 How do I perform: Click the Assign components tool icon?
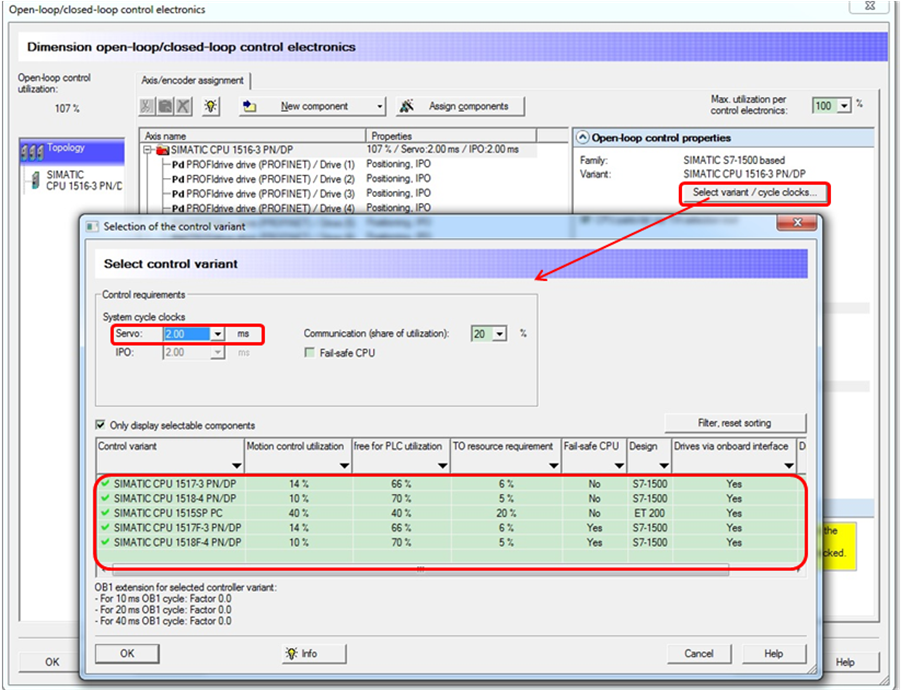(x=407, y=106)
